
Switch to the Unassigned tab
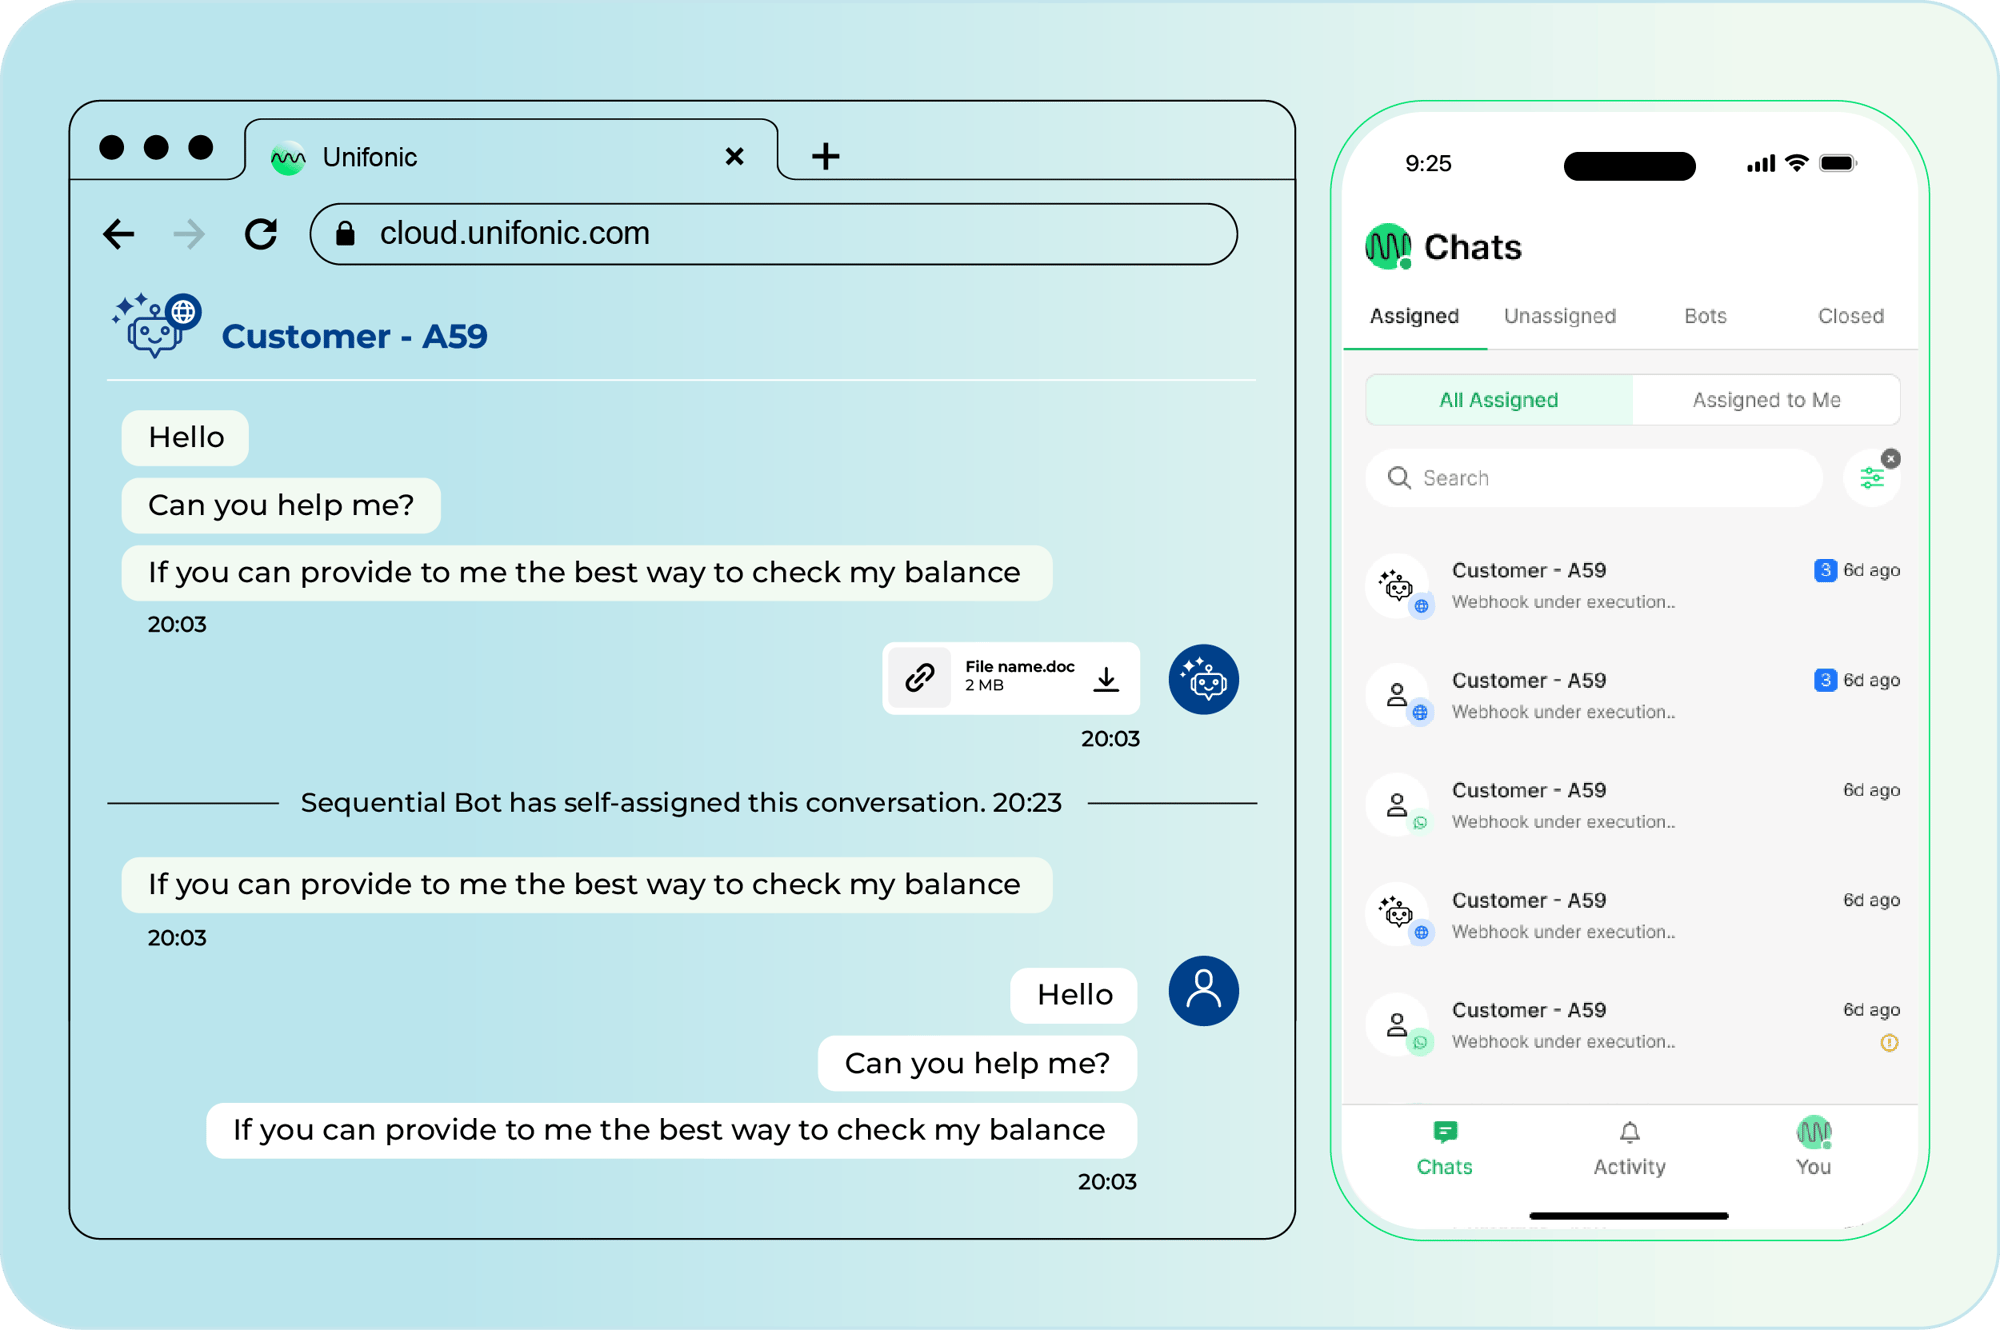[x=1559, y=317]
